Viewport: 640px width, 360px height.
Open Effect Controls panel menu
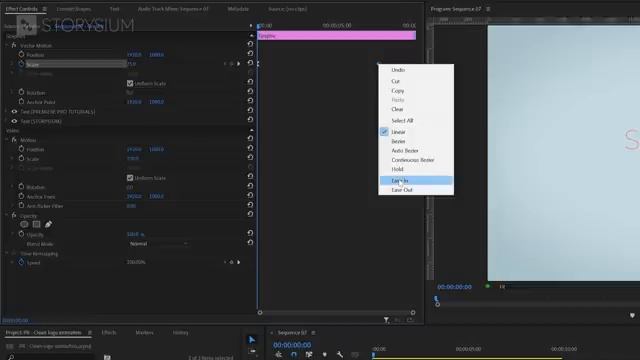44,9
